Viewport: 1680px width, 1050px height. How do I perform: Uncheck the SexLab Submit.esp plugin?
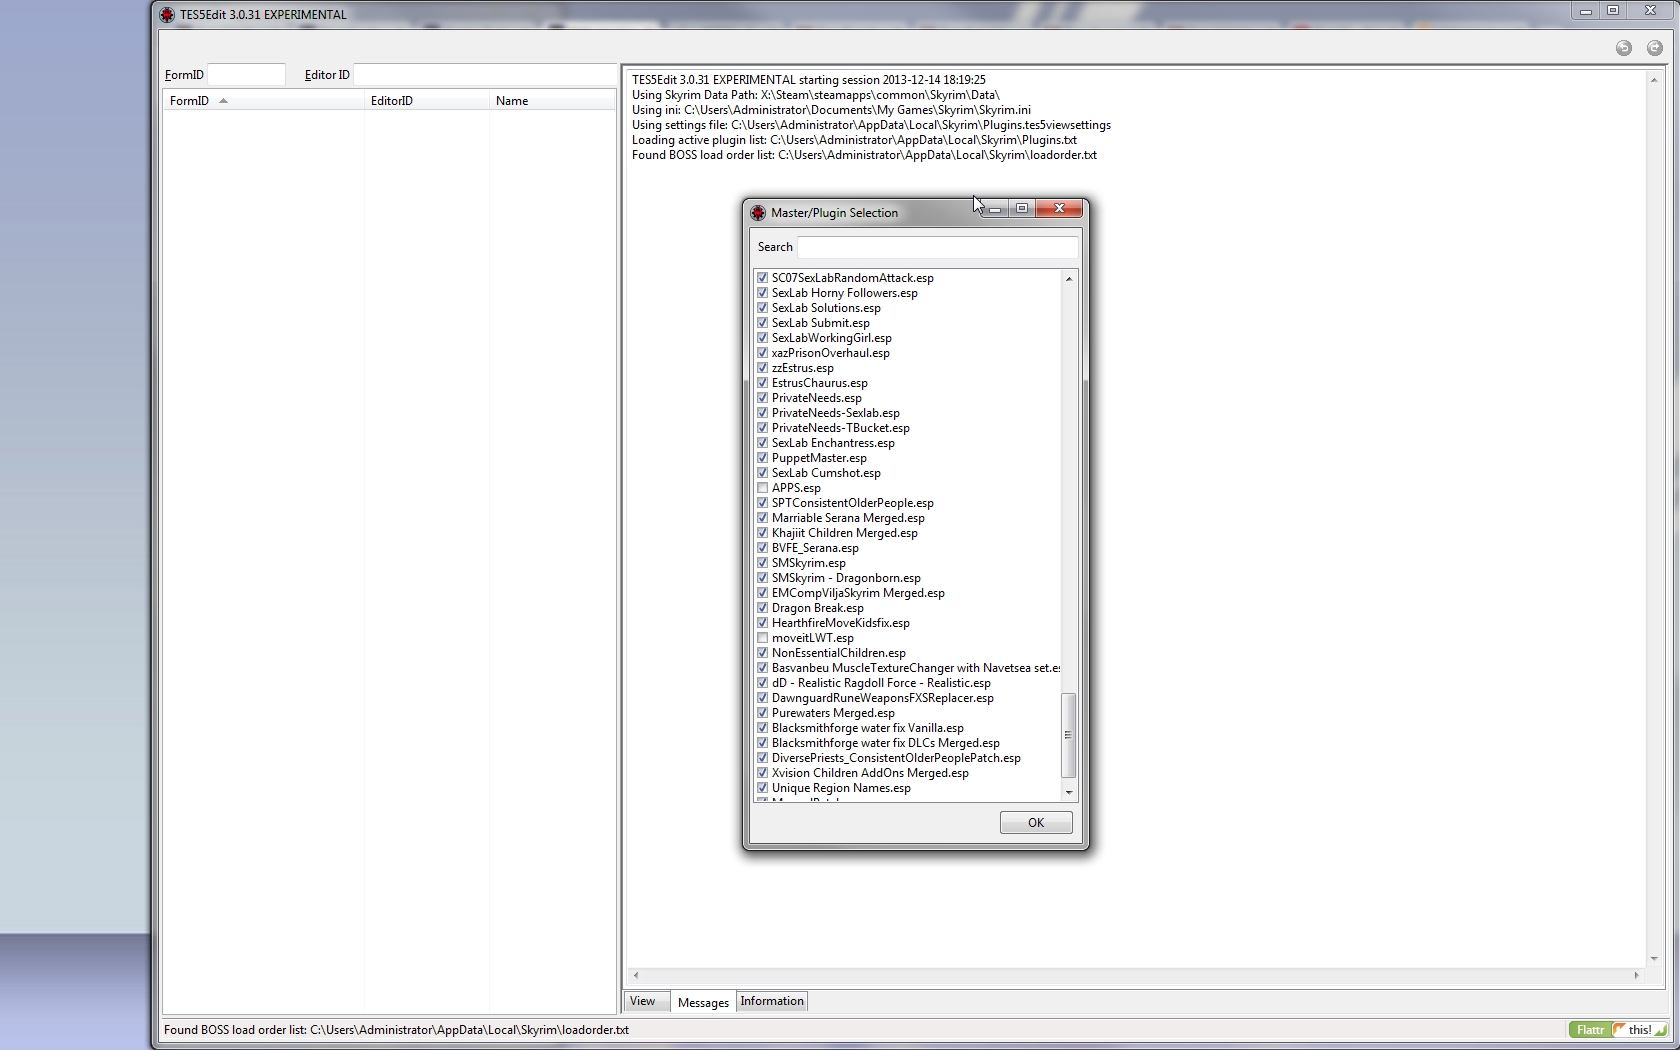click(x=762, y=323)
